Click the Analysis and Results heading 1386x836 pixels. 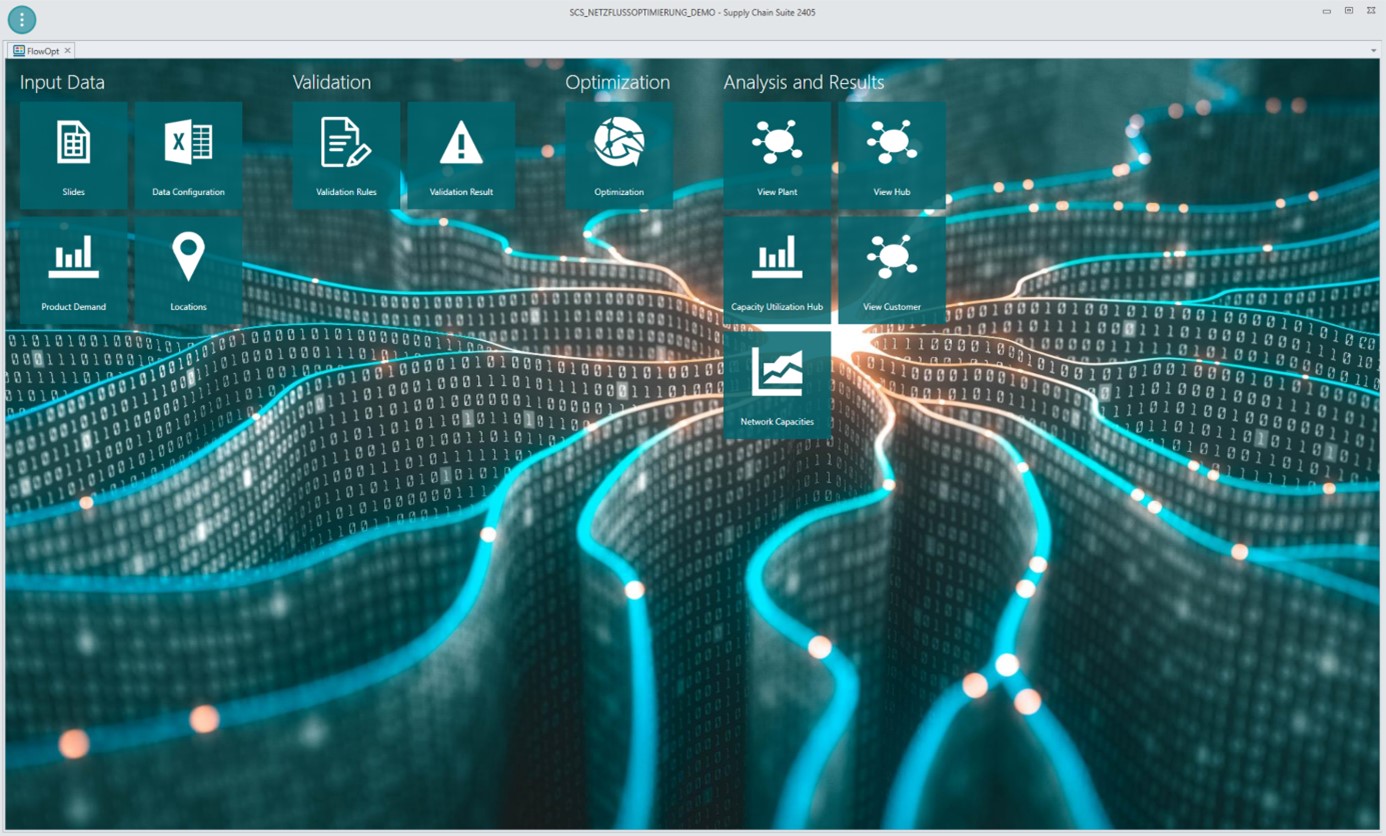point(803,83)
